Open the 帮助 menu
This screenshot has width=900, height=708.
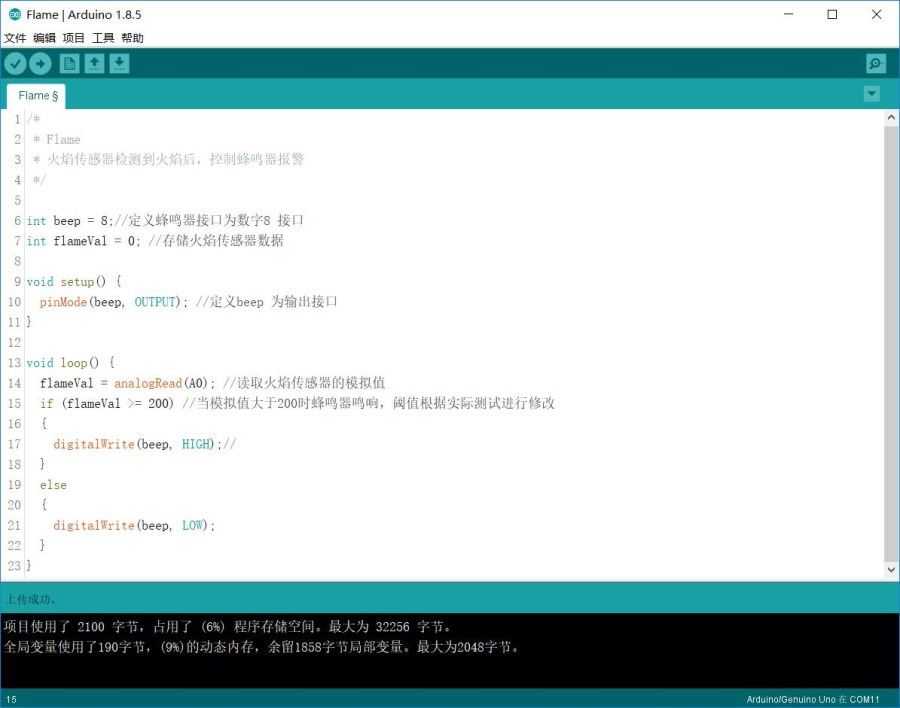coord(132,38)
